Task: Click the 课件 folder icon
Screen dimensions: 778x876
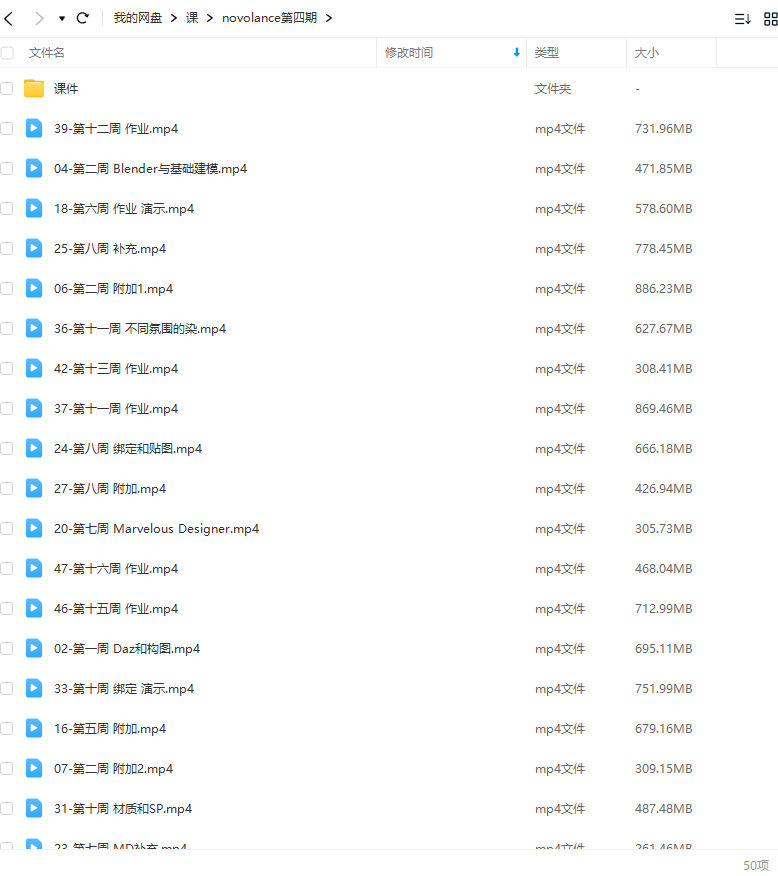Action: click(x=34, y=88)
